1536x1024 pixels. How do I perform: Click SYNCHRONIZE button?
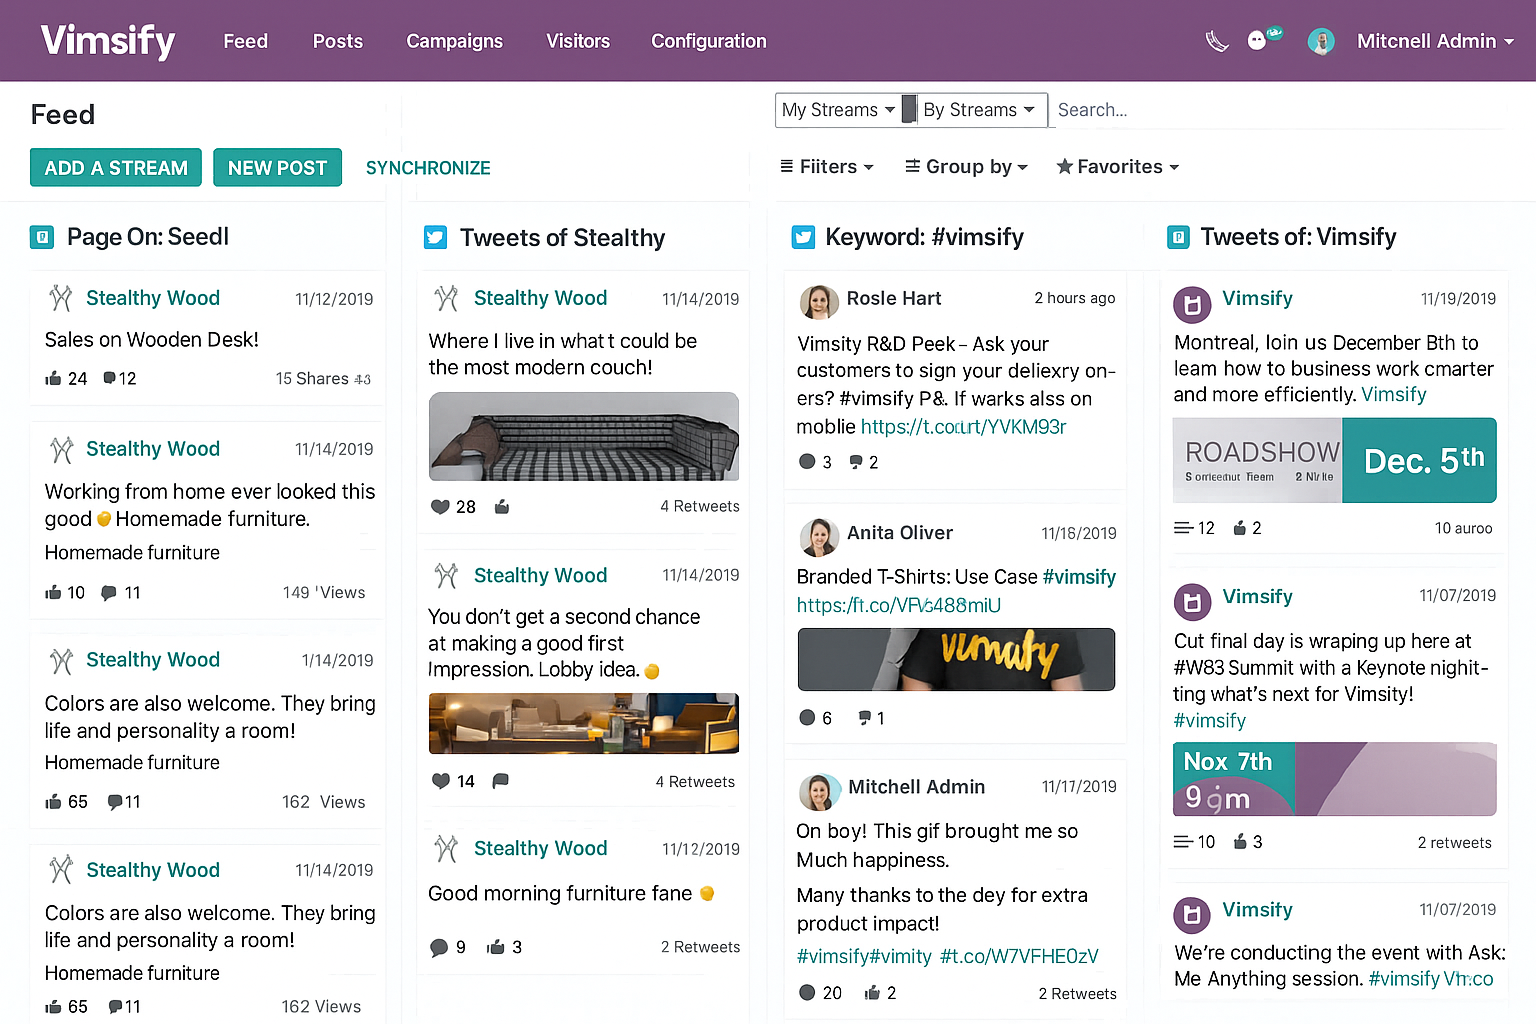[x=428, y=168]
